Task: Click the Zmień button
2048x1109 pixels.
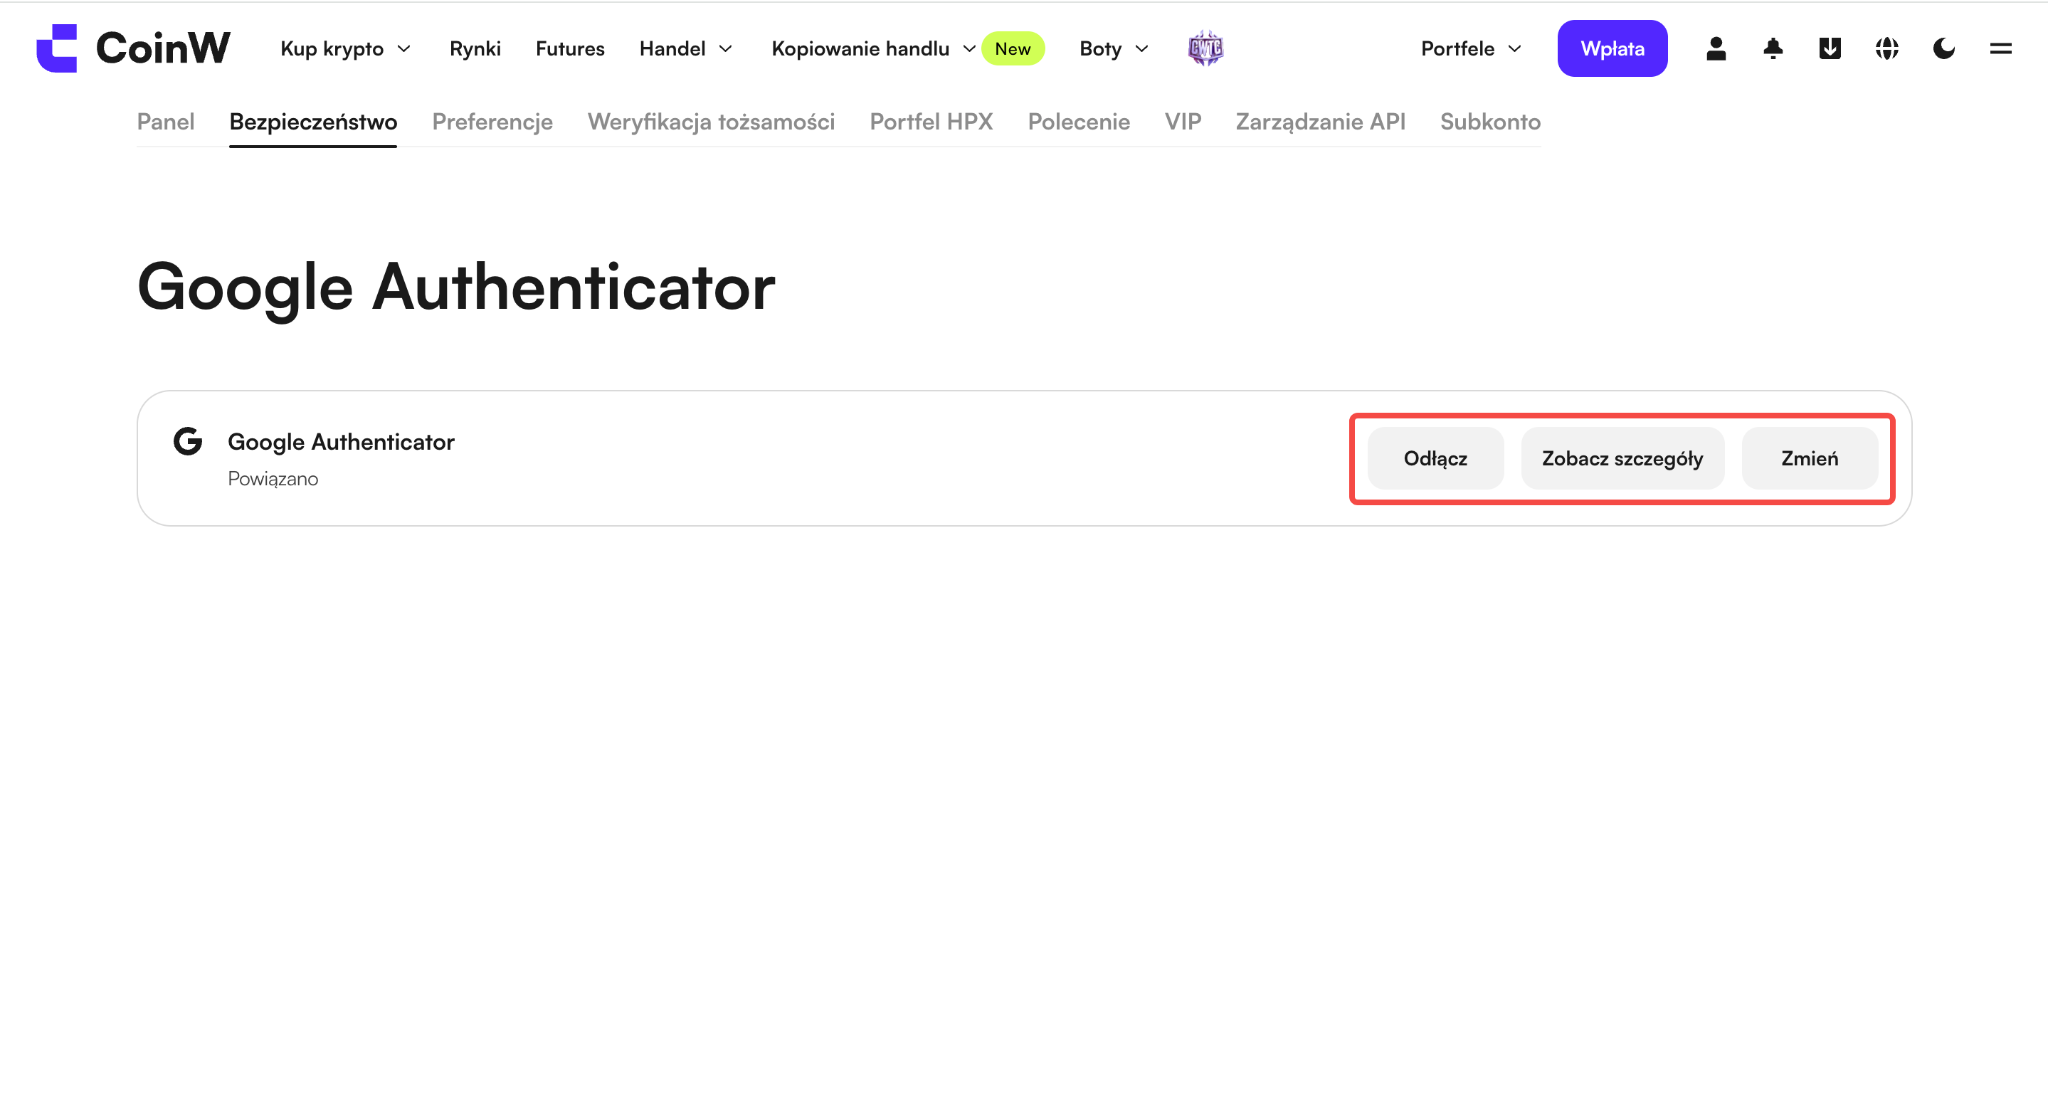Action: click(1809, 458)
